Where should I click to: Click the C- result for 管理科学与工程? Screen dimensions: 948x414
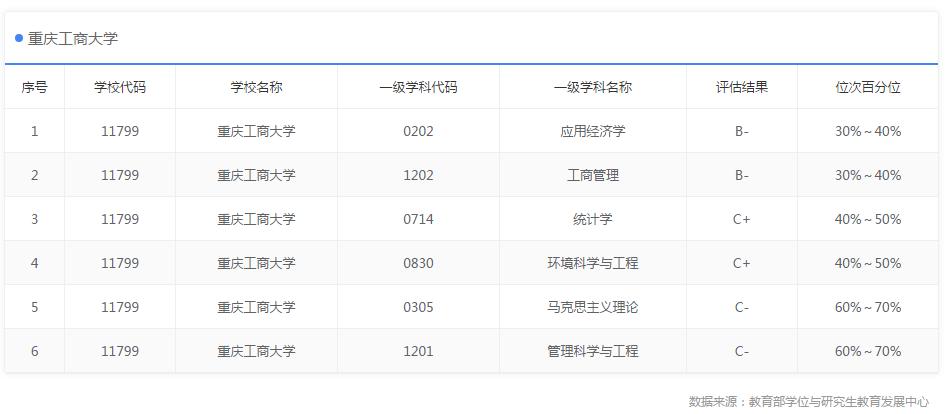click(742, 351)
